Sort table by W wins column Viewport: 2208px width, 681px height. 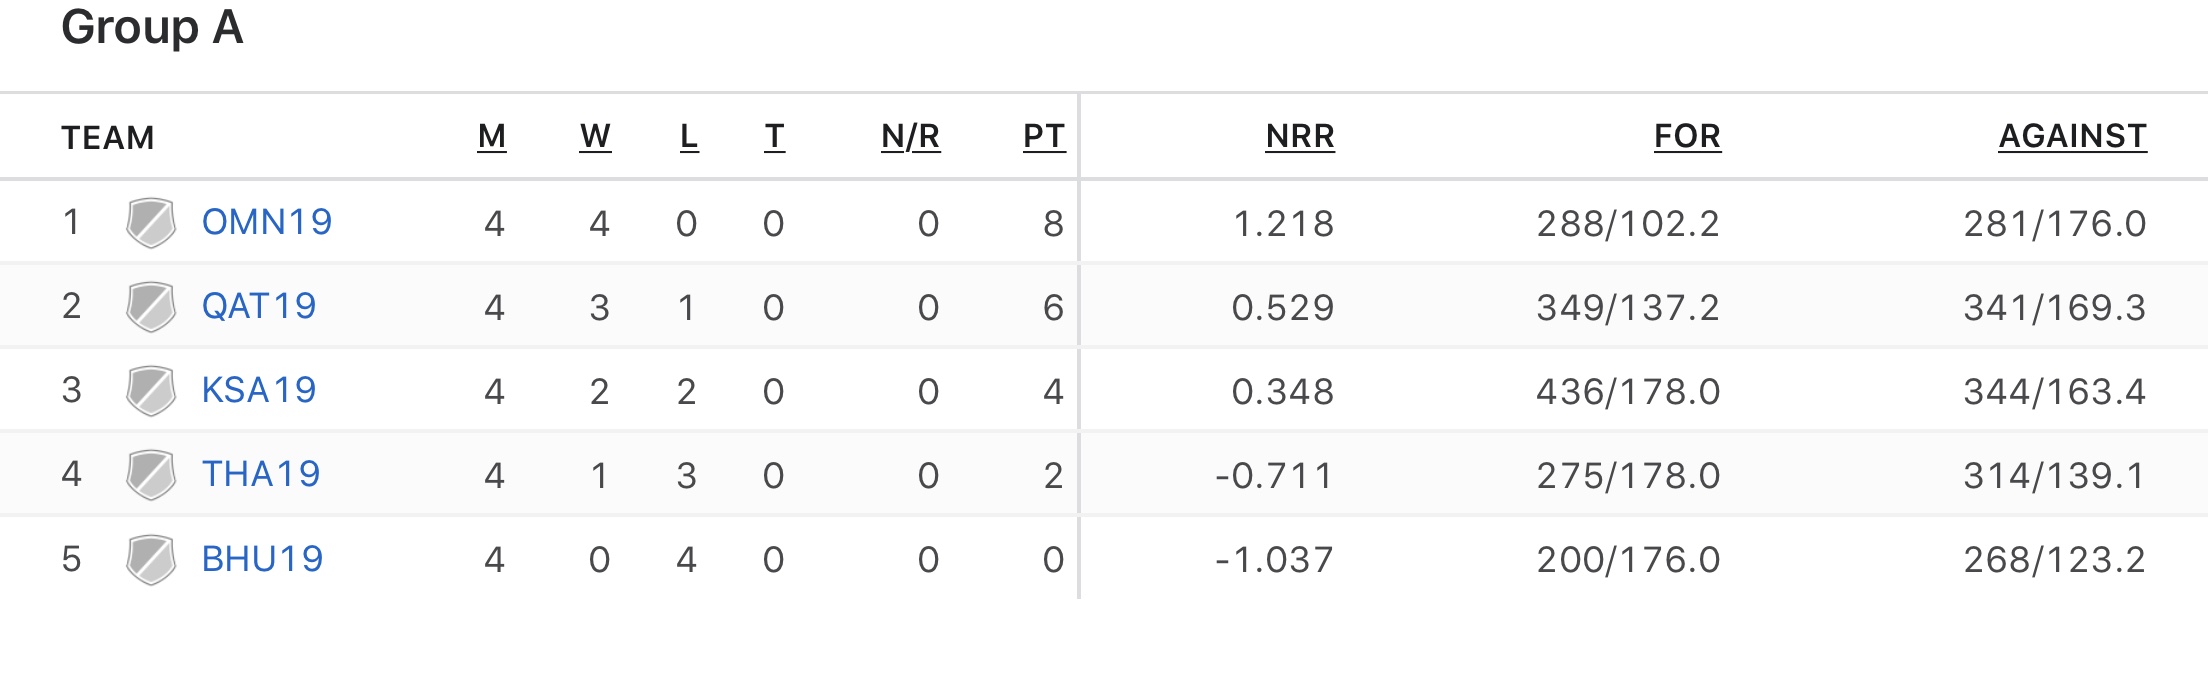click(595, 136)
